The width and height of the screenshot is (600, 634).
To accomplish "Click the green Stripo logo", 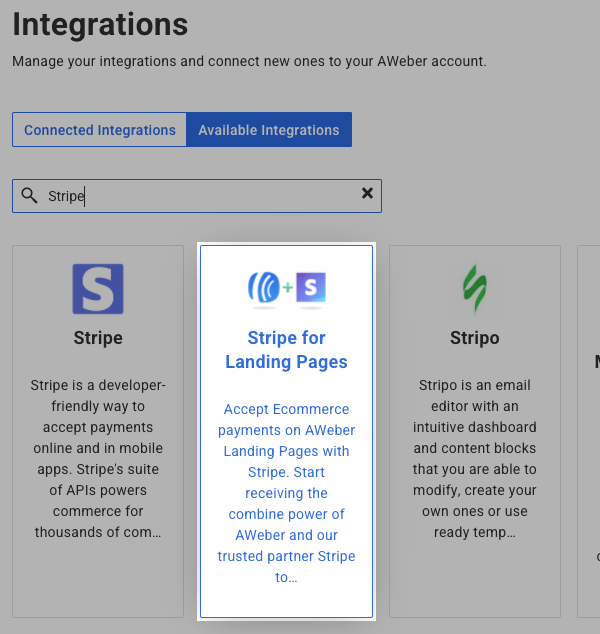I will (474, 289).
